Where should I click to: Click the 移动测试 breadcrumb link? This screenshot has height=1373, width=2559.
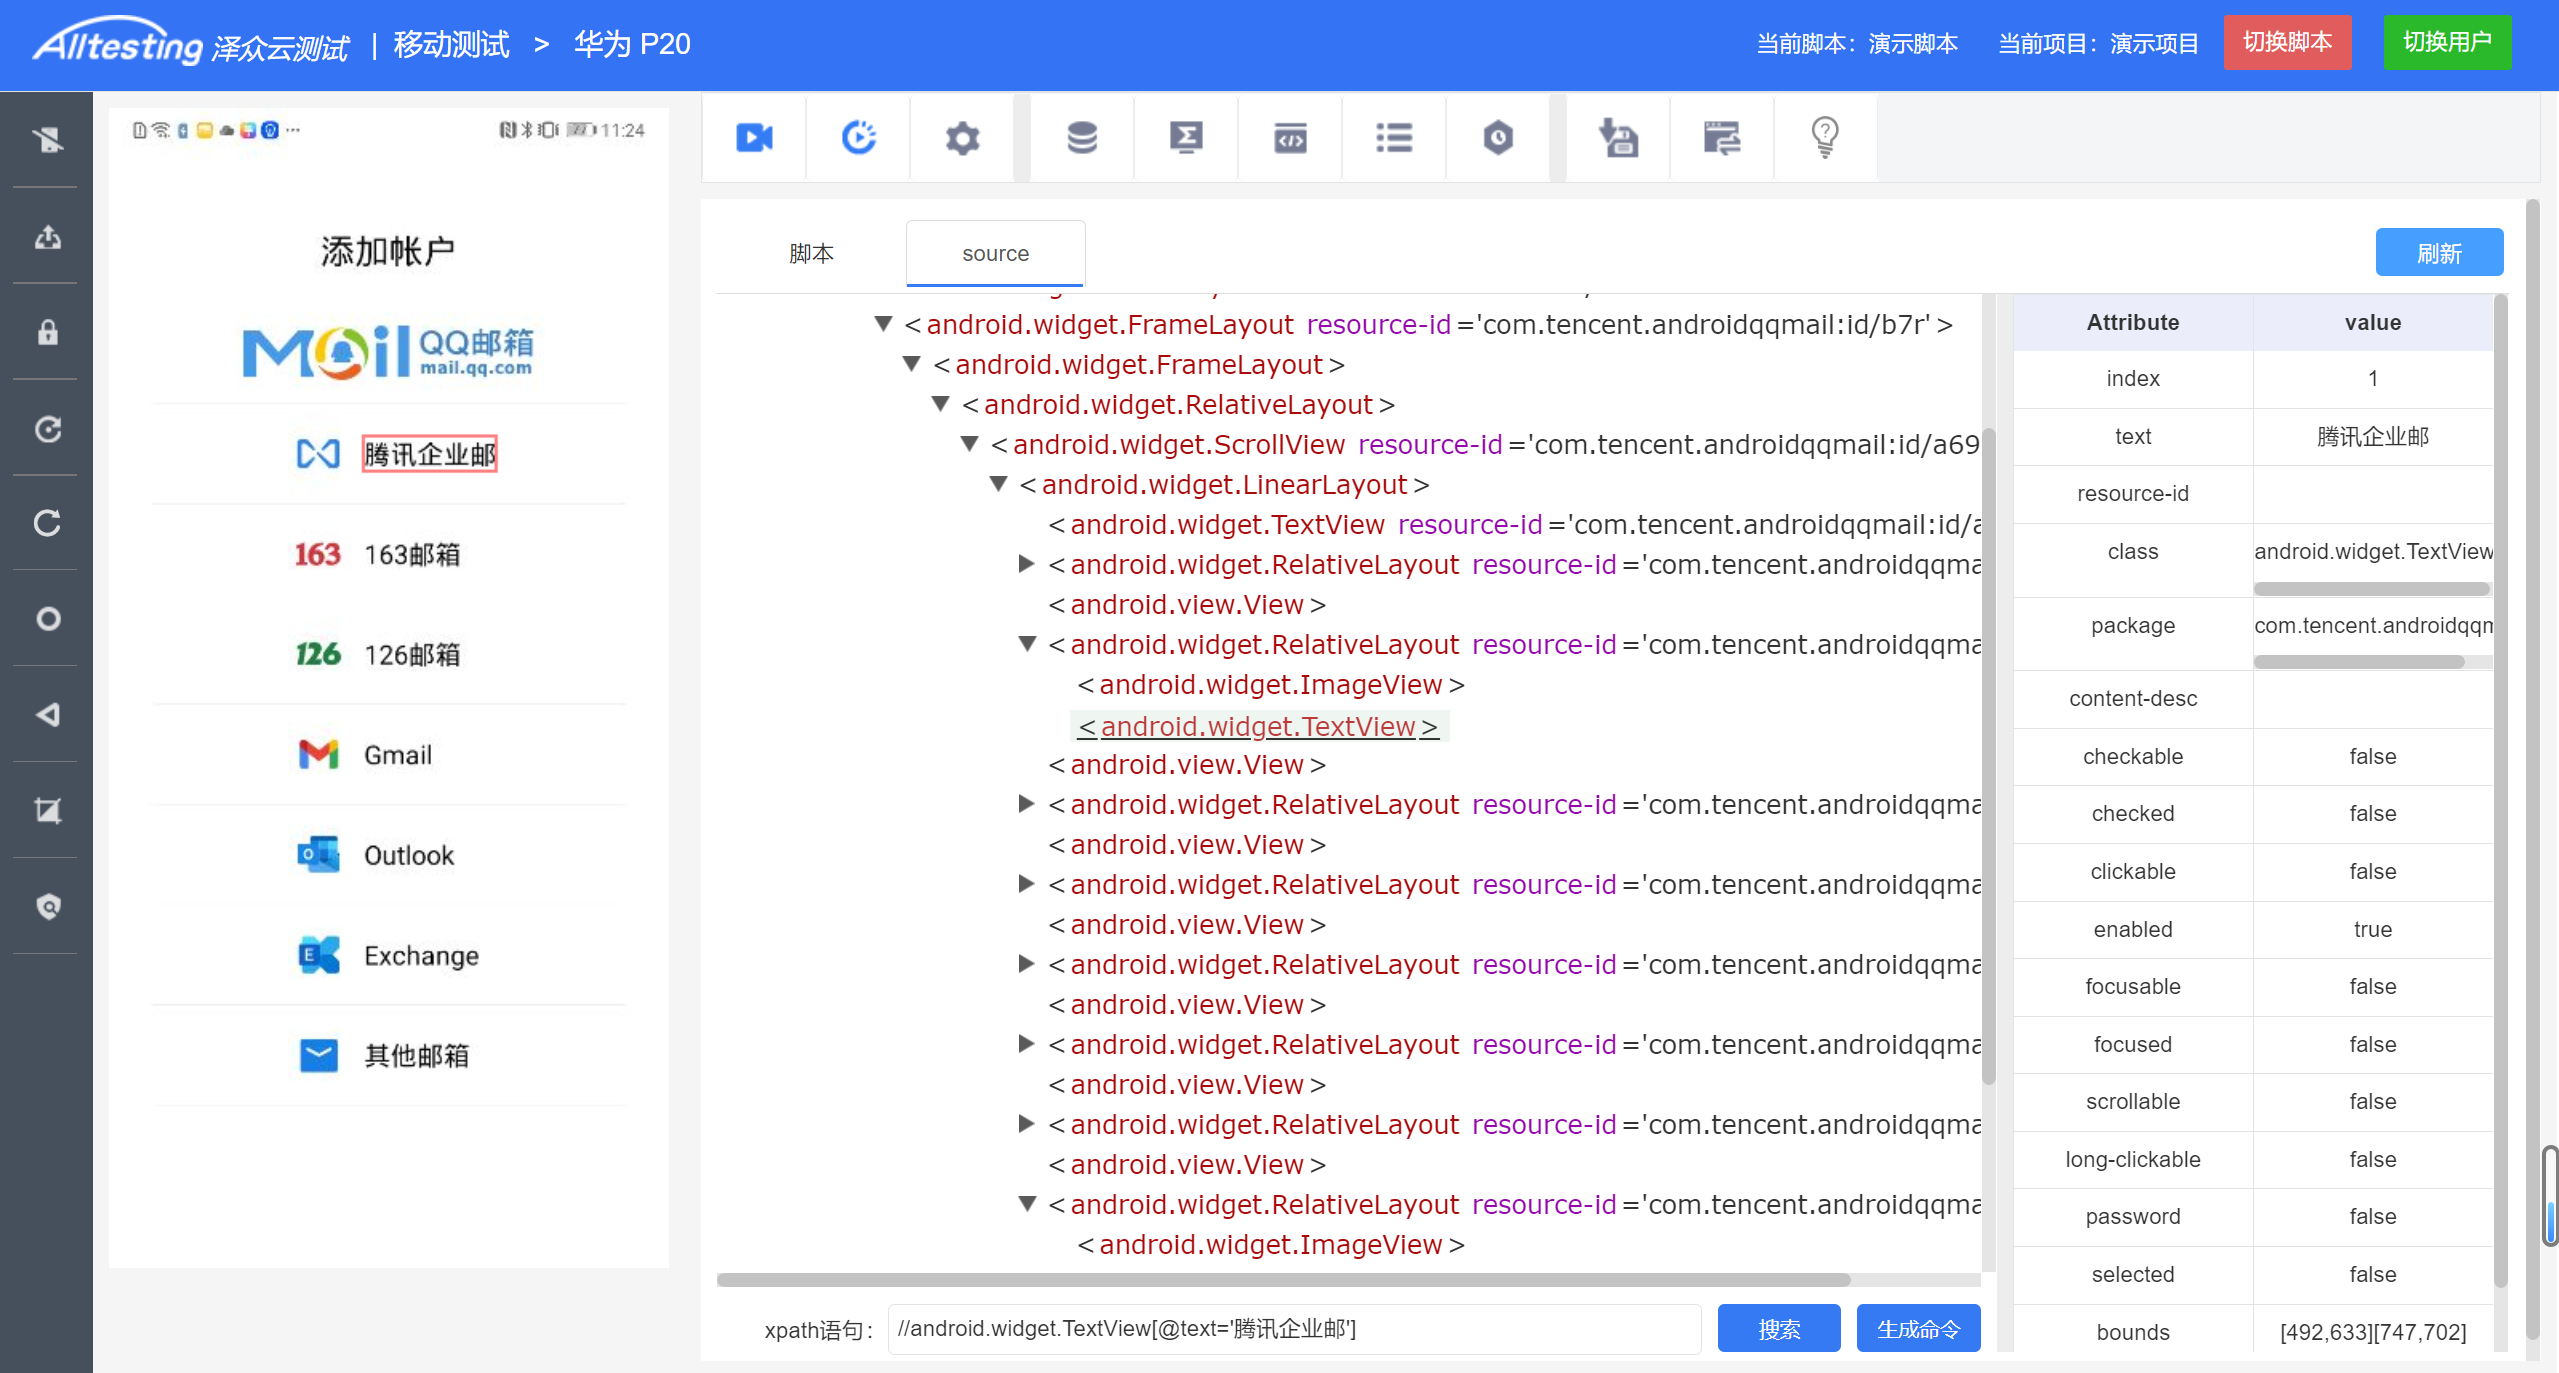(x=451, y=44)
